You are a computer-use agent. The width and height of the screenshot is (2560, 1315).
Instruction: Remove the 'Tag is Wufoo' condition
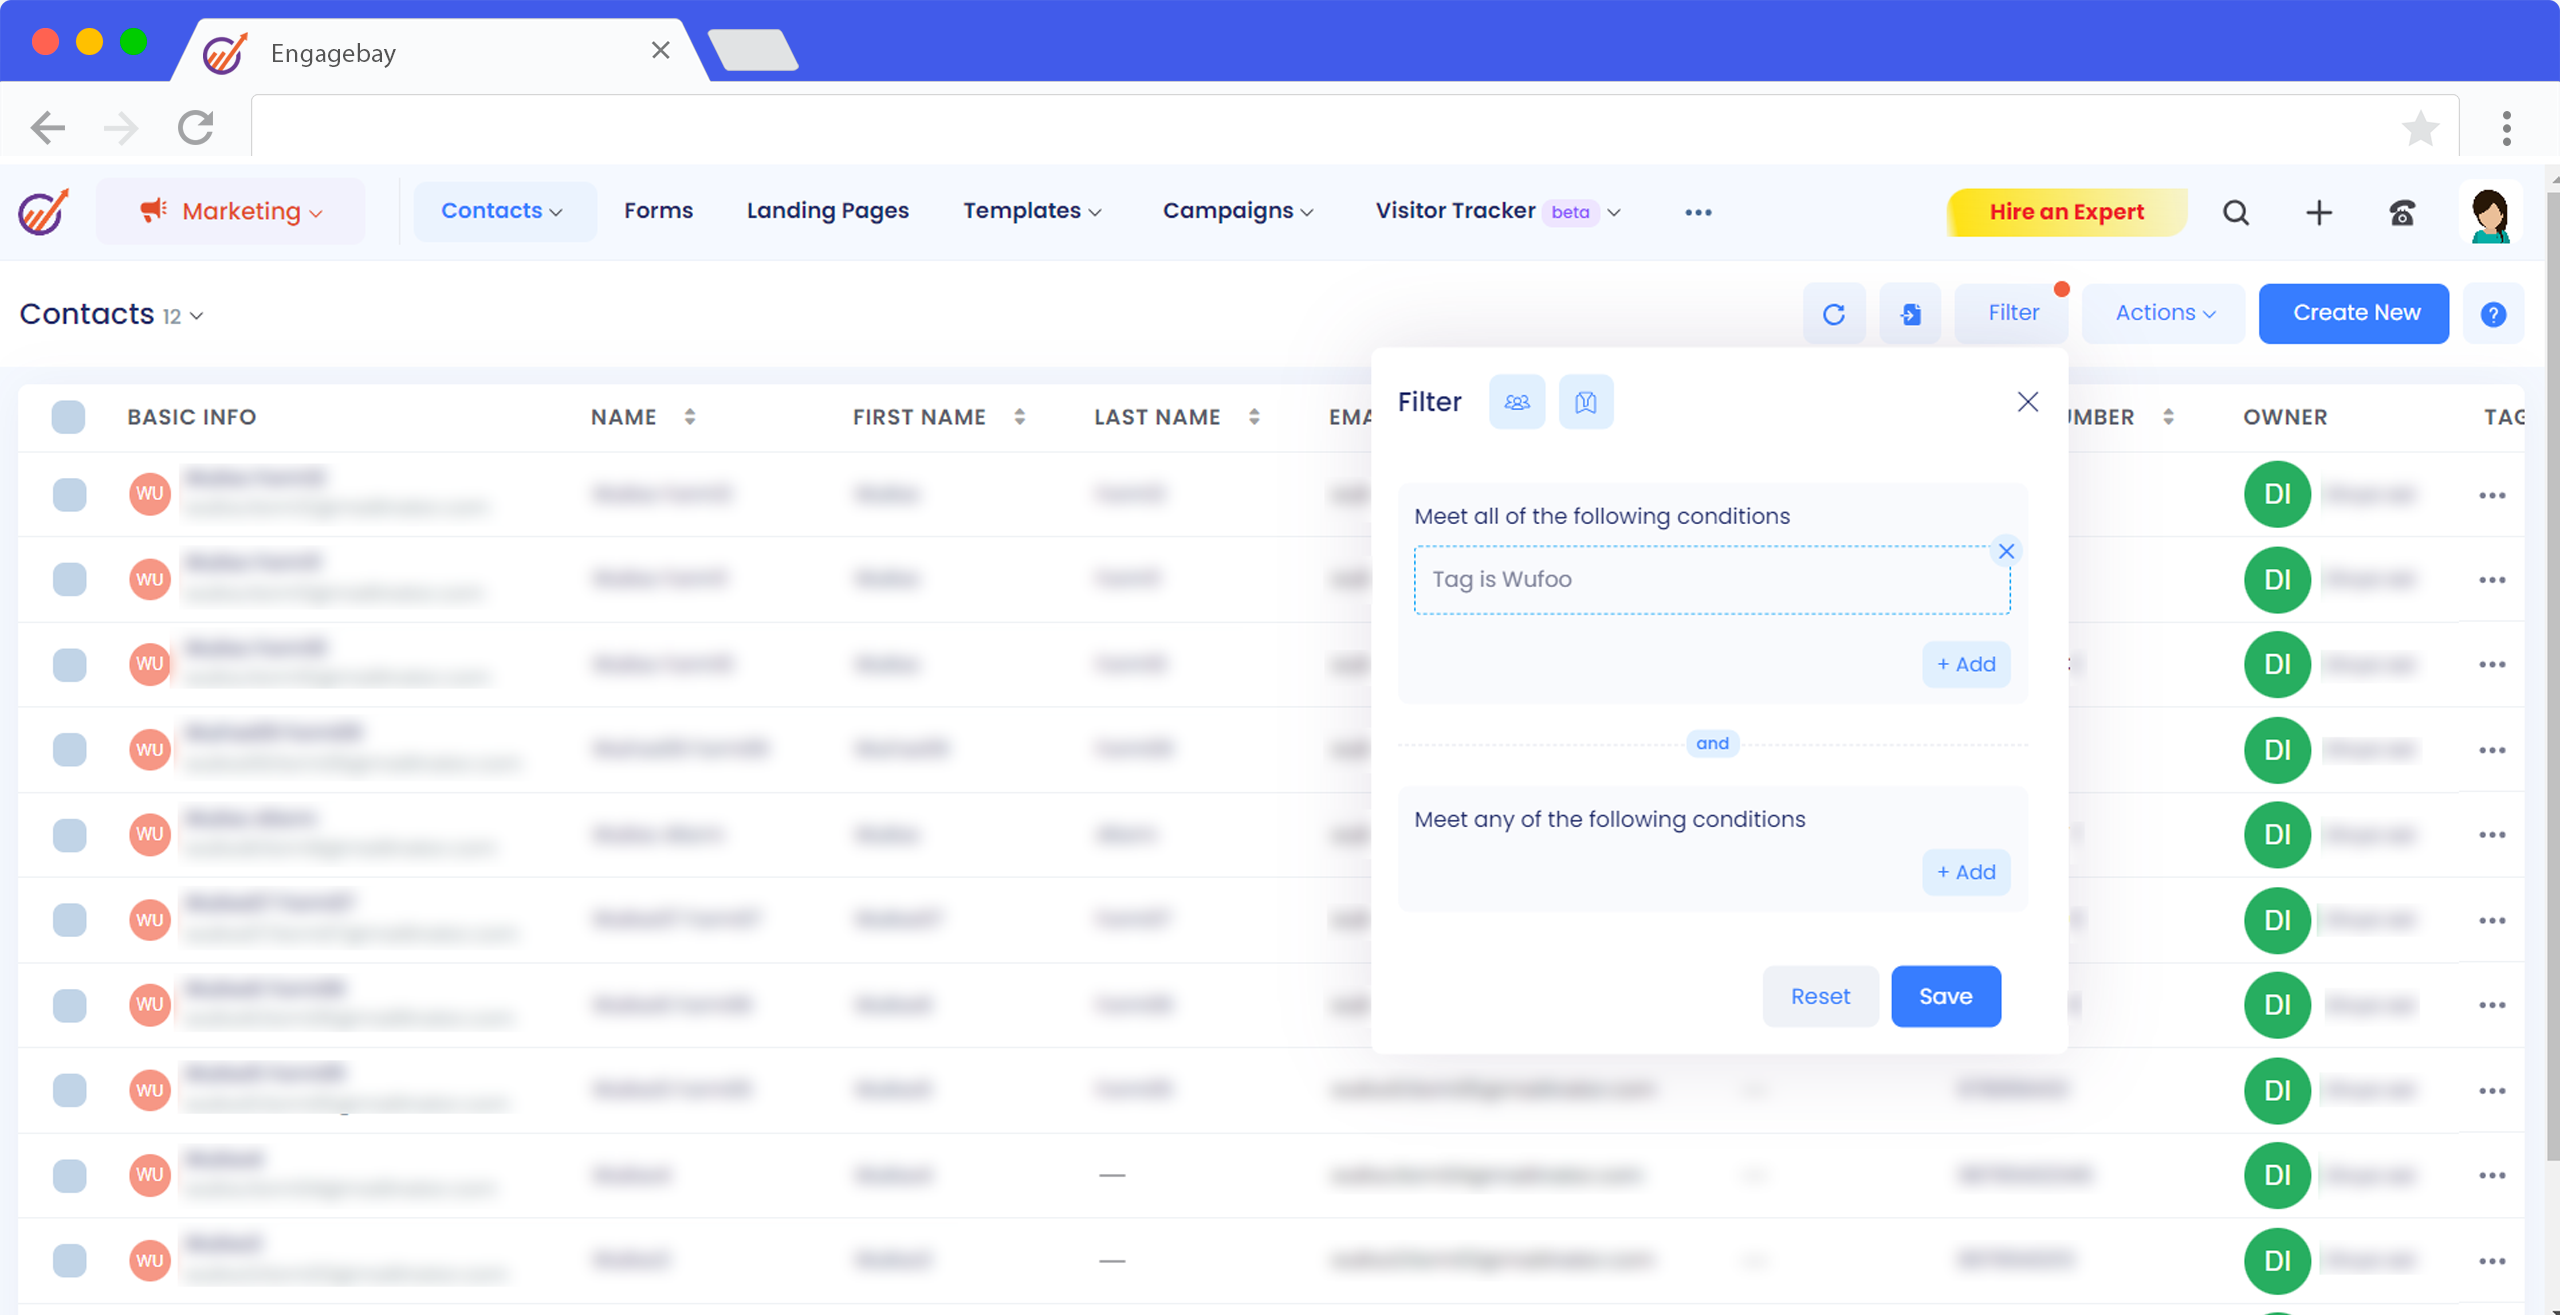[x=2006, y=551]
